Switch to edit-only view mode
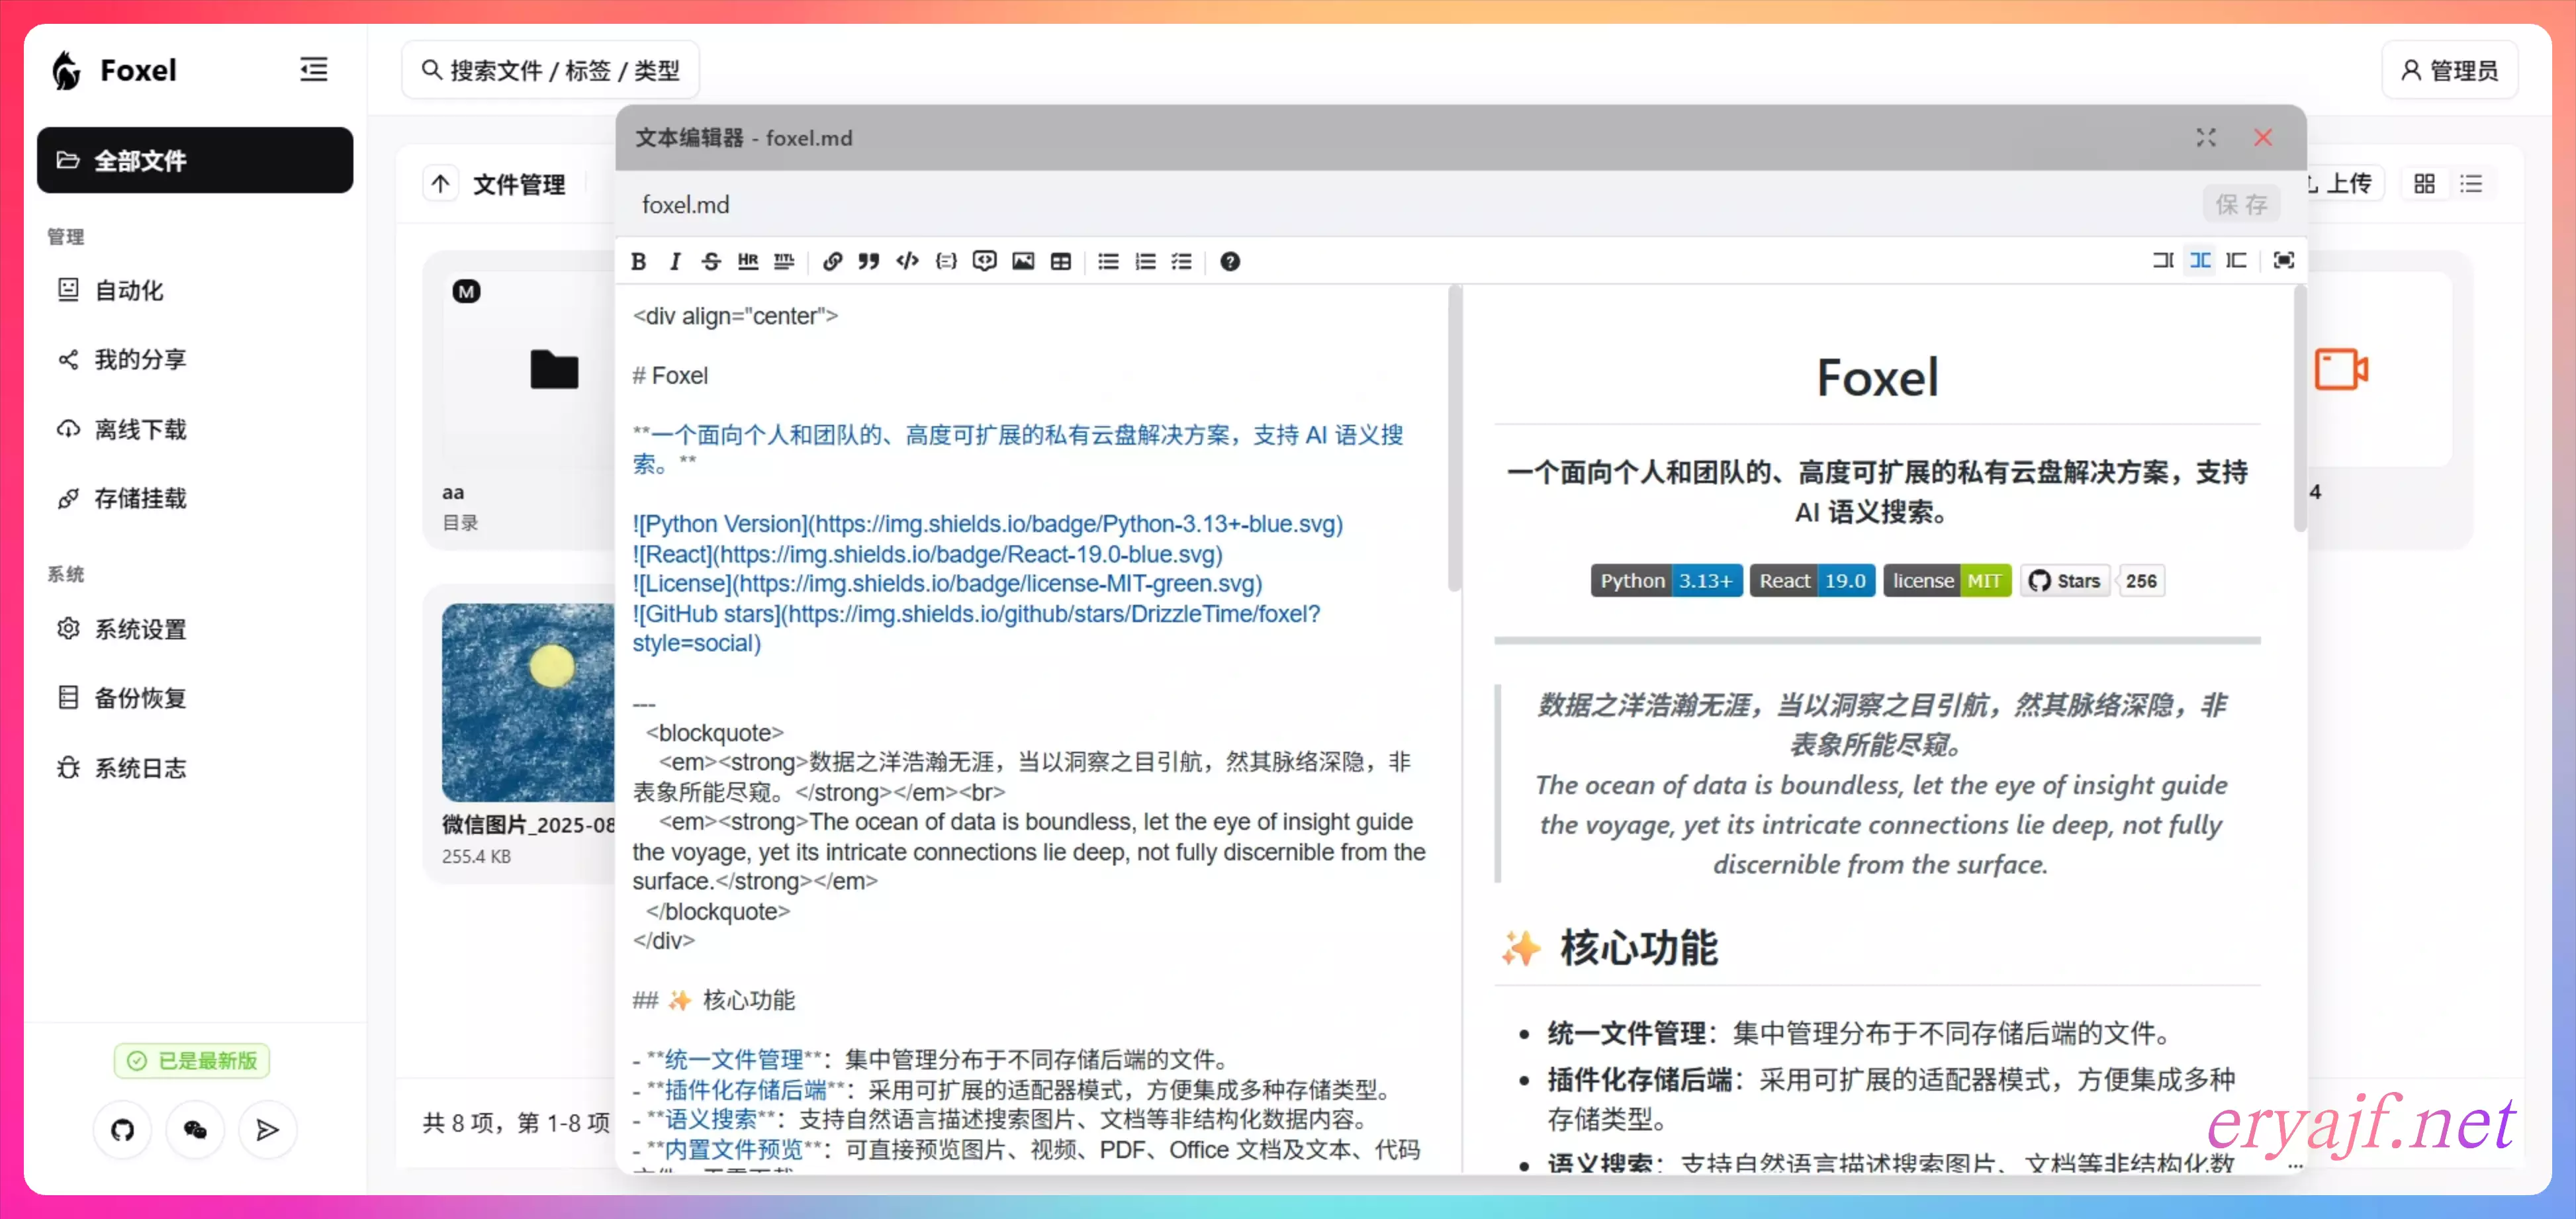2576x1219 pixels. (x=2163, y=260)
